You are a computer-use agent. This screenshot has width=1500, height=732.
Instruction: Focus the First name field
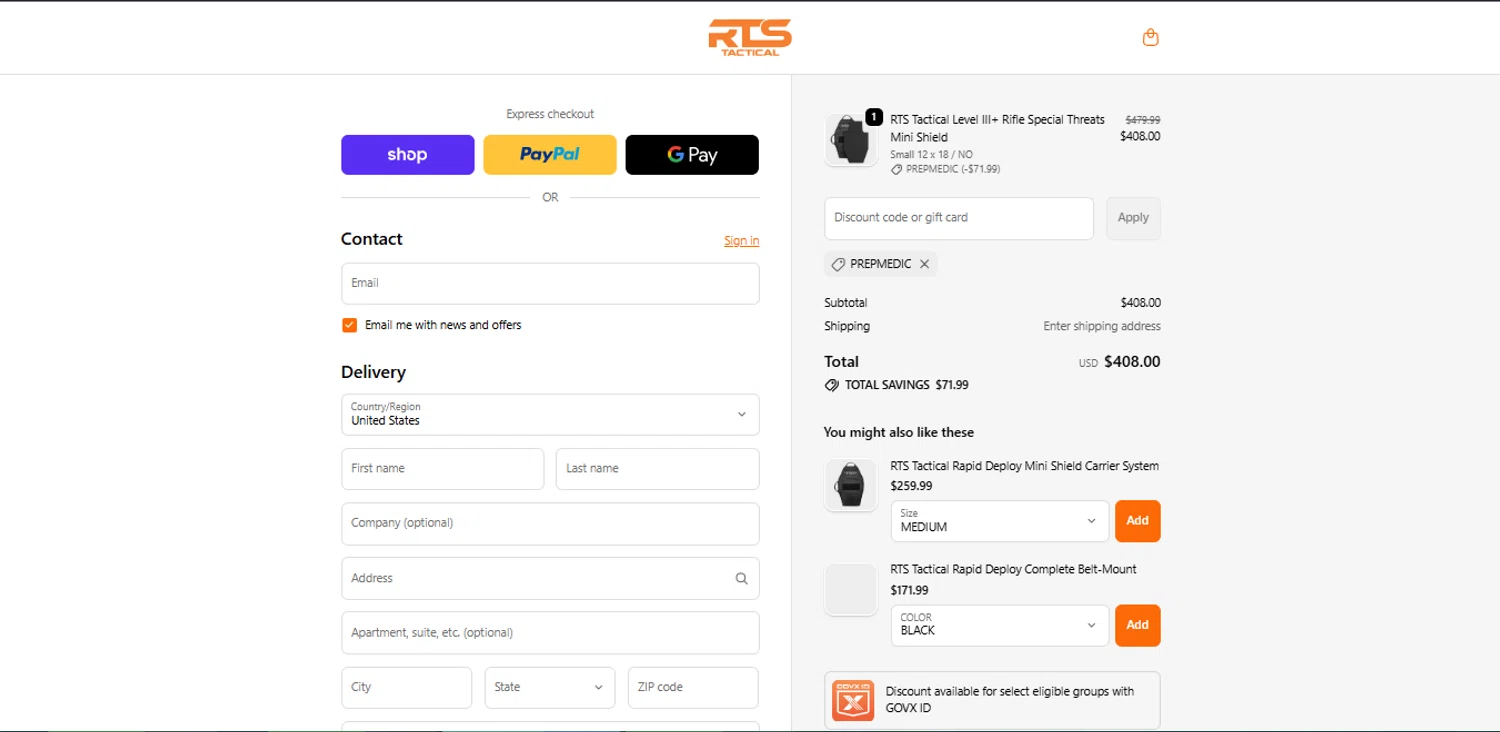pyautogui.click(x=443, y=469)
